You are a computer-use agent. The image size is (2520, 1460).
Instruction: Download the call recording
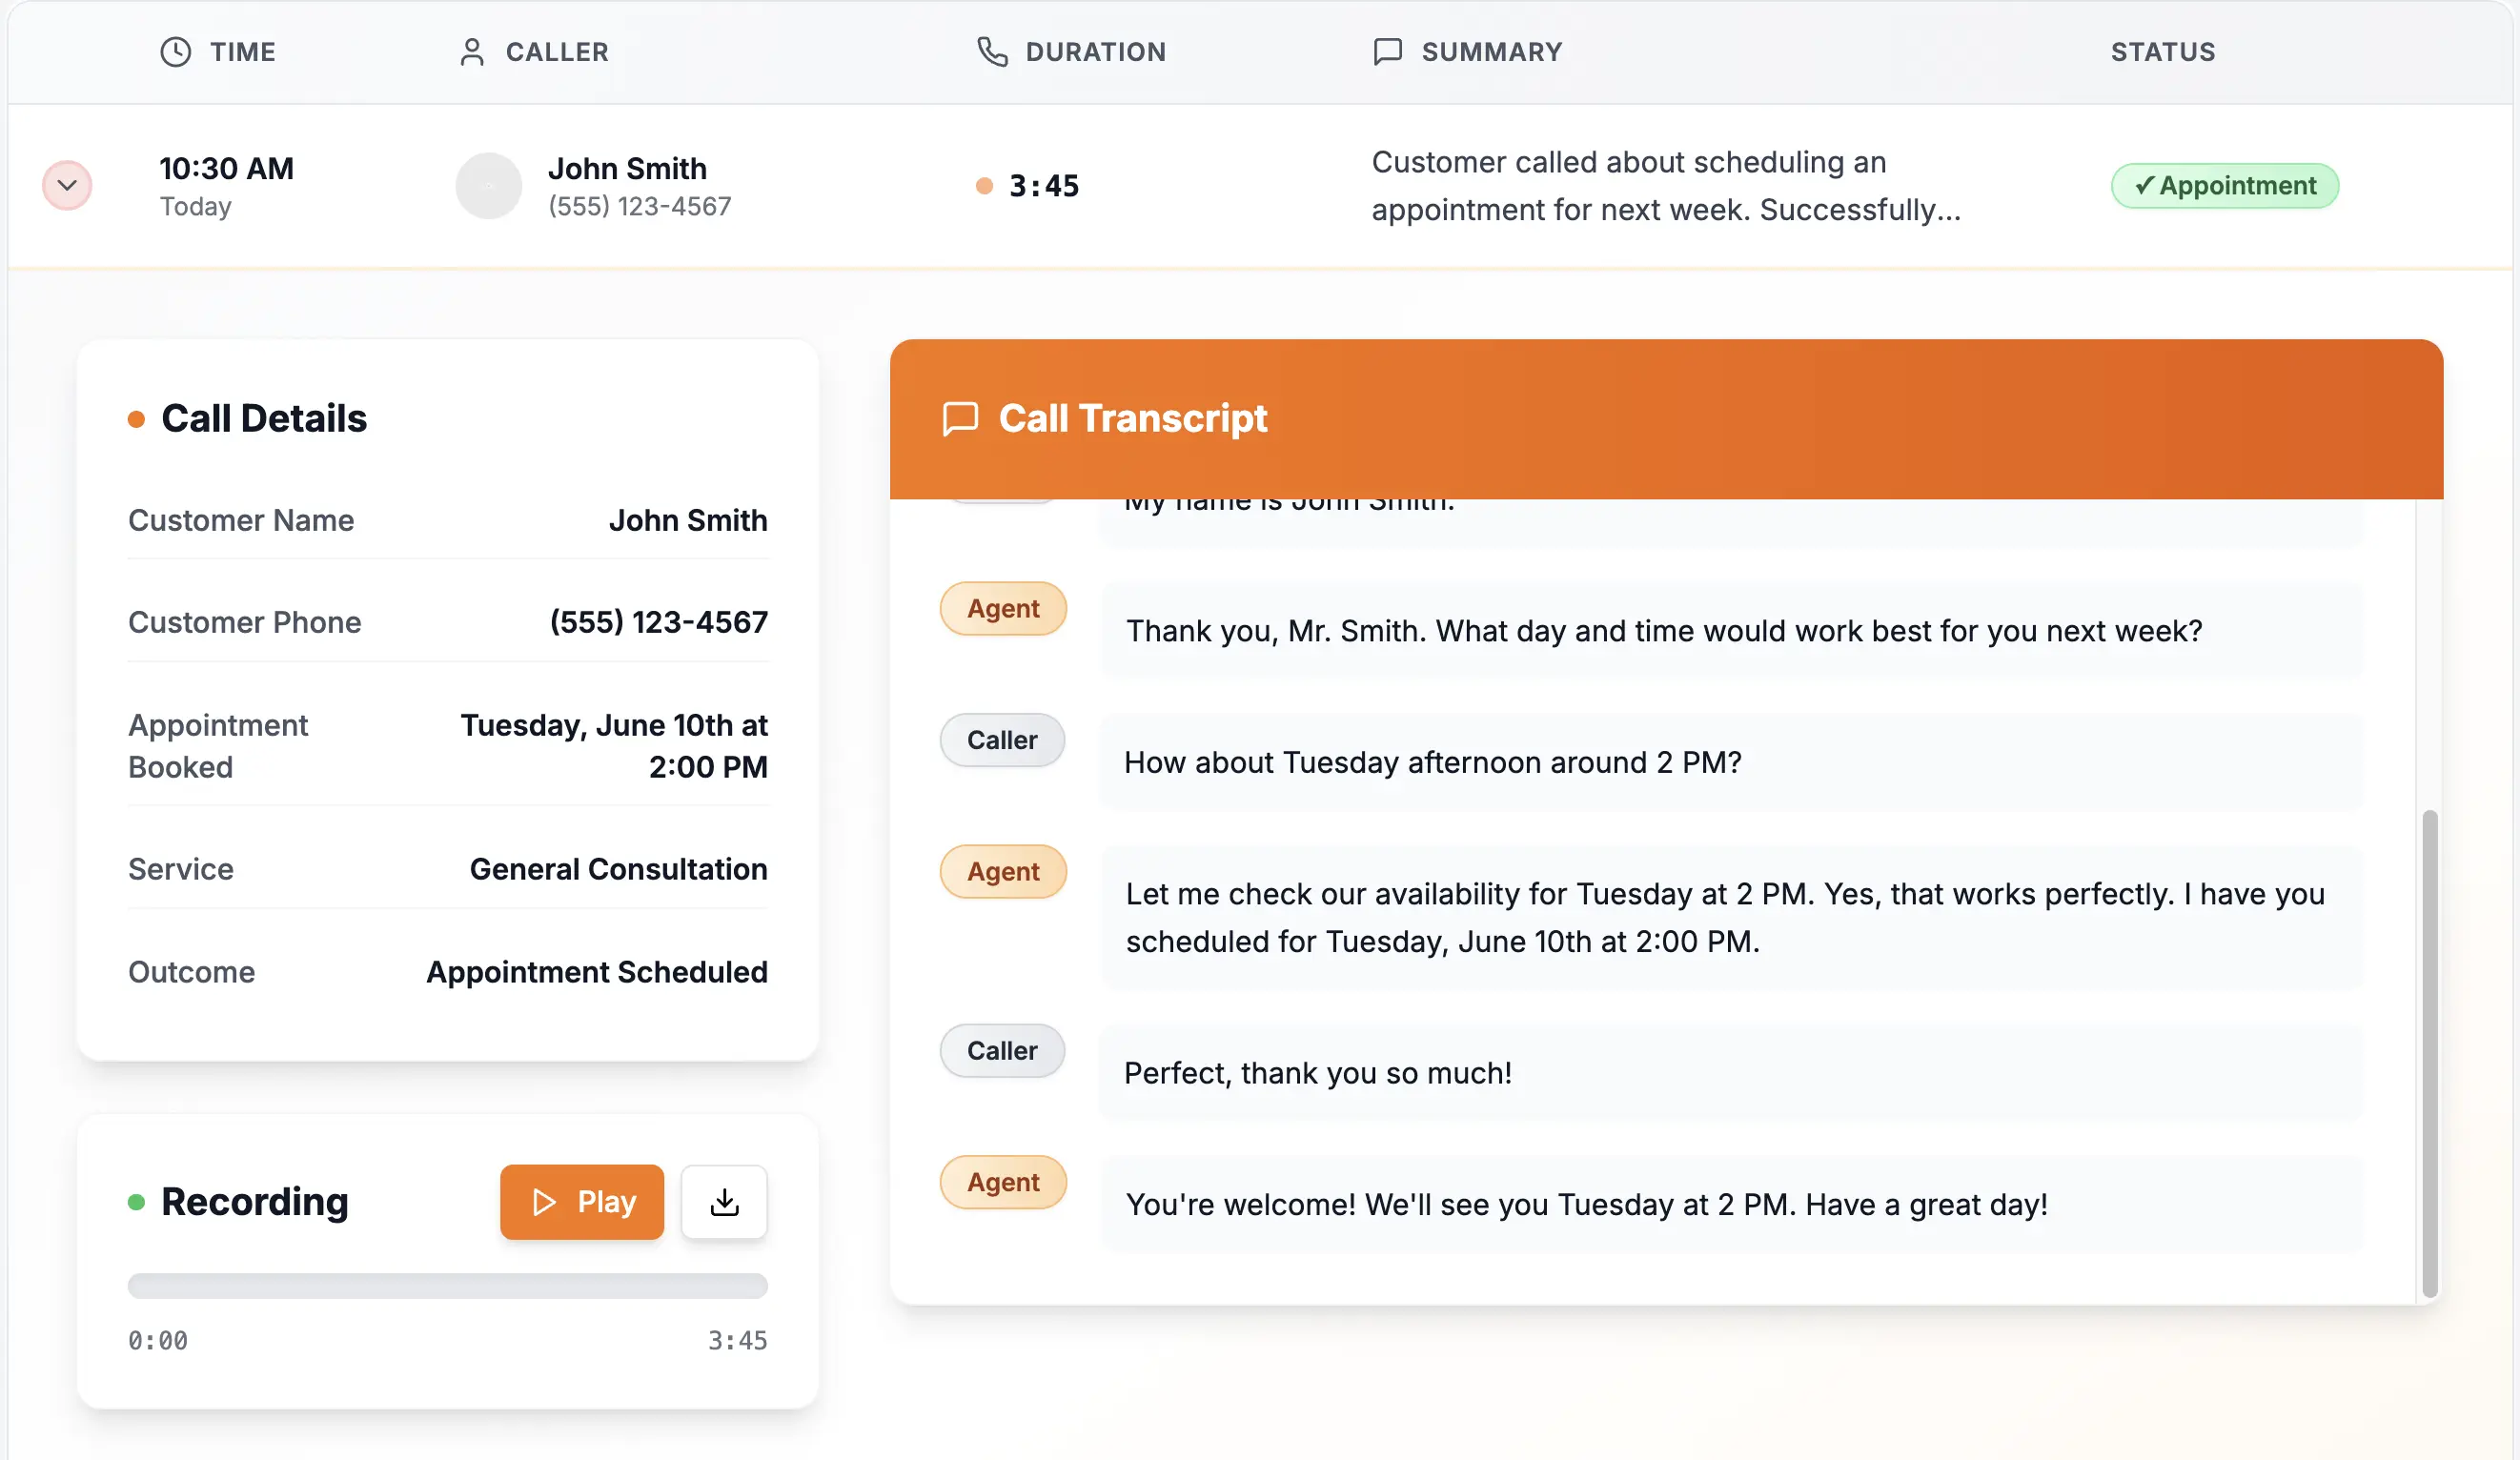pos(724,1201)
